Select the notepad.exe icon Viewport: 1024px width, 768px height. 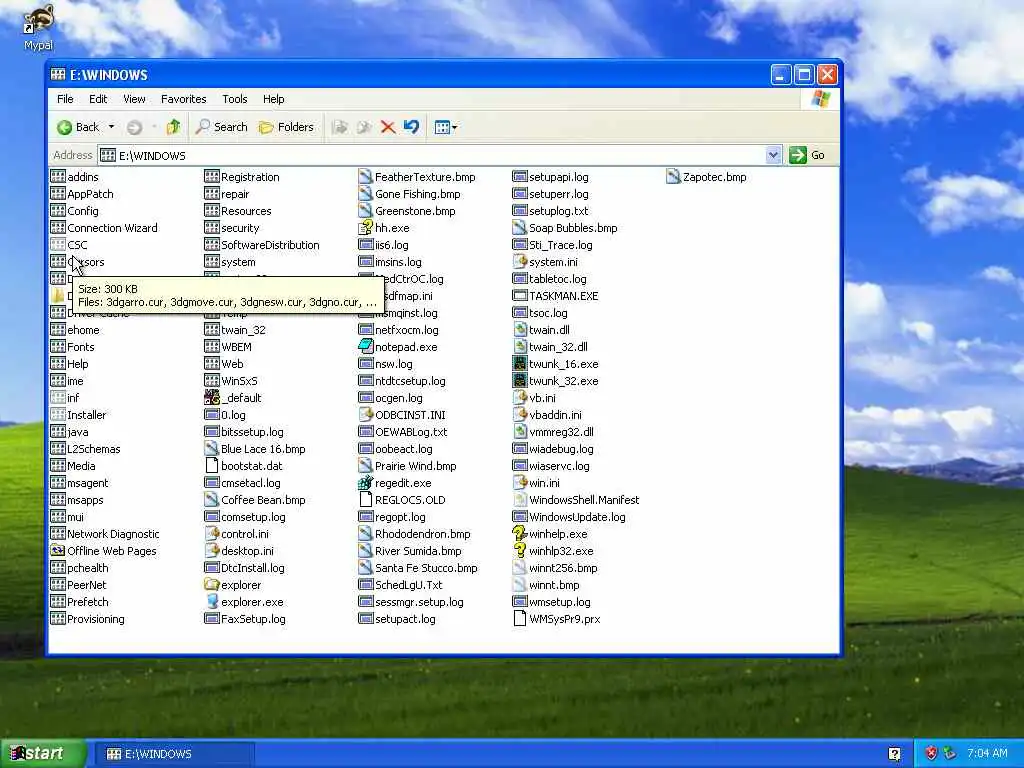point(365,347)
